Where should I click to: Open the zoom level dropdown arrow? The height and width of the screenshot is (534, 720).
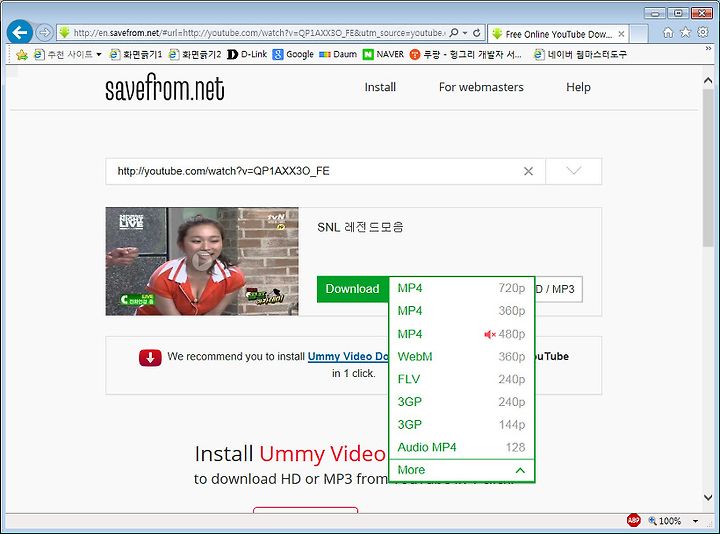click(x=696, y=521)
